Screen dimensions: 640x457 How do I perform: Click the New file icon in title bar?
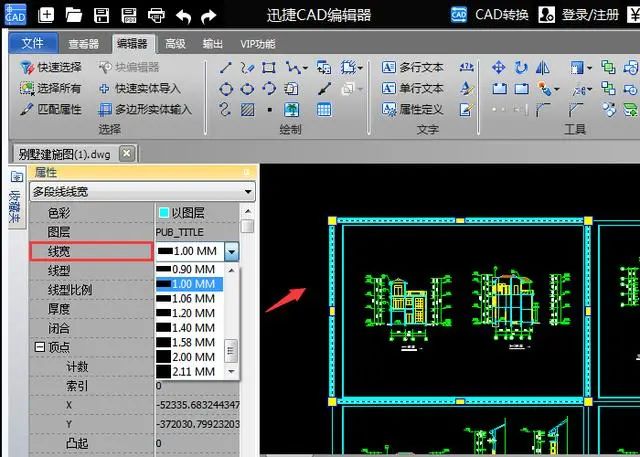[x=46, y=16]
